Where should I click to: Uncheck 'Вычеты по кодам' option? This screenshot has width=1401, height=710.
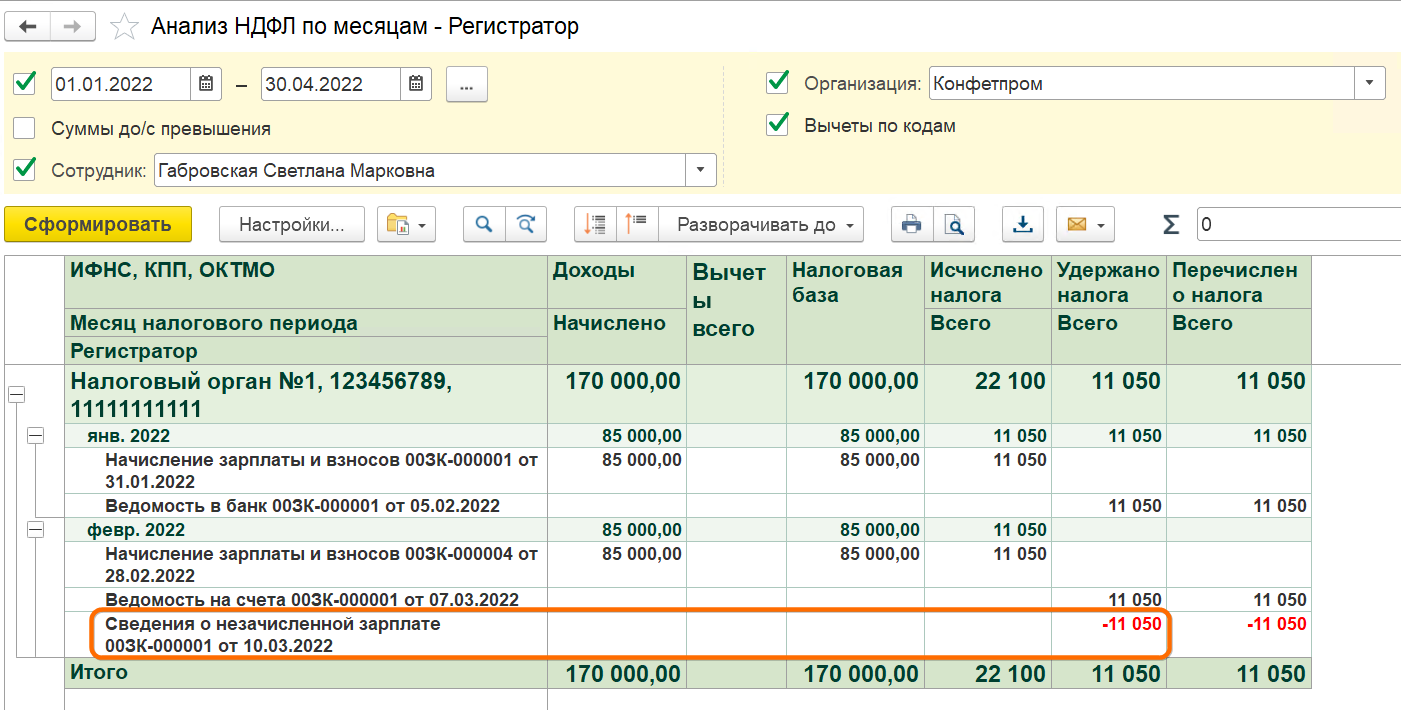[777, 125]
